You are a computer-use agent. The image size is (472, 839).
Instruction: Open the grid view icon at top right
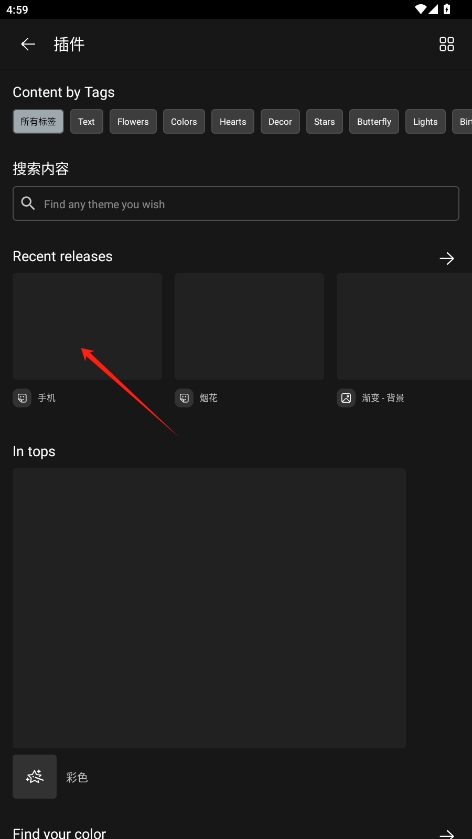(x=446, y=44)
